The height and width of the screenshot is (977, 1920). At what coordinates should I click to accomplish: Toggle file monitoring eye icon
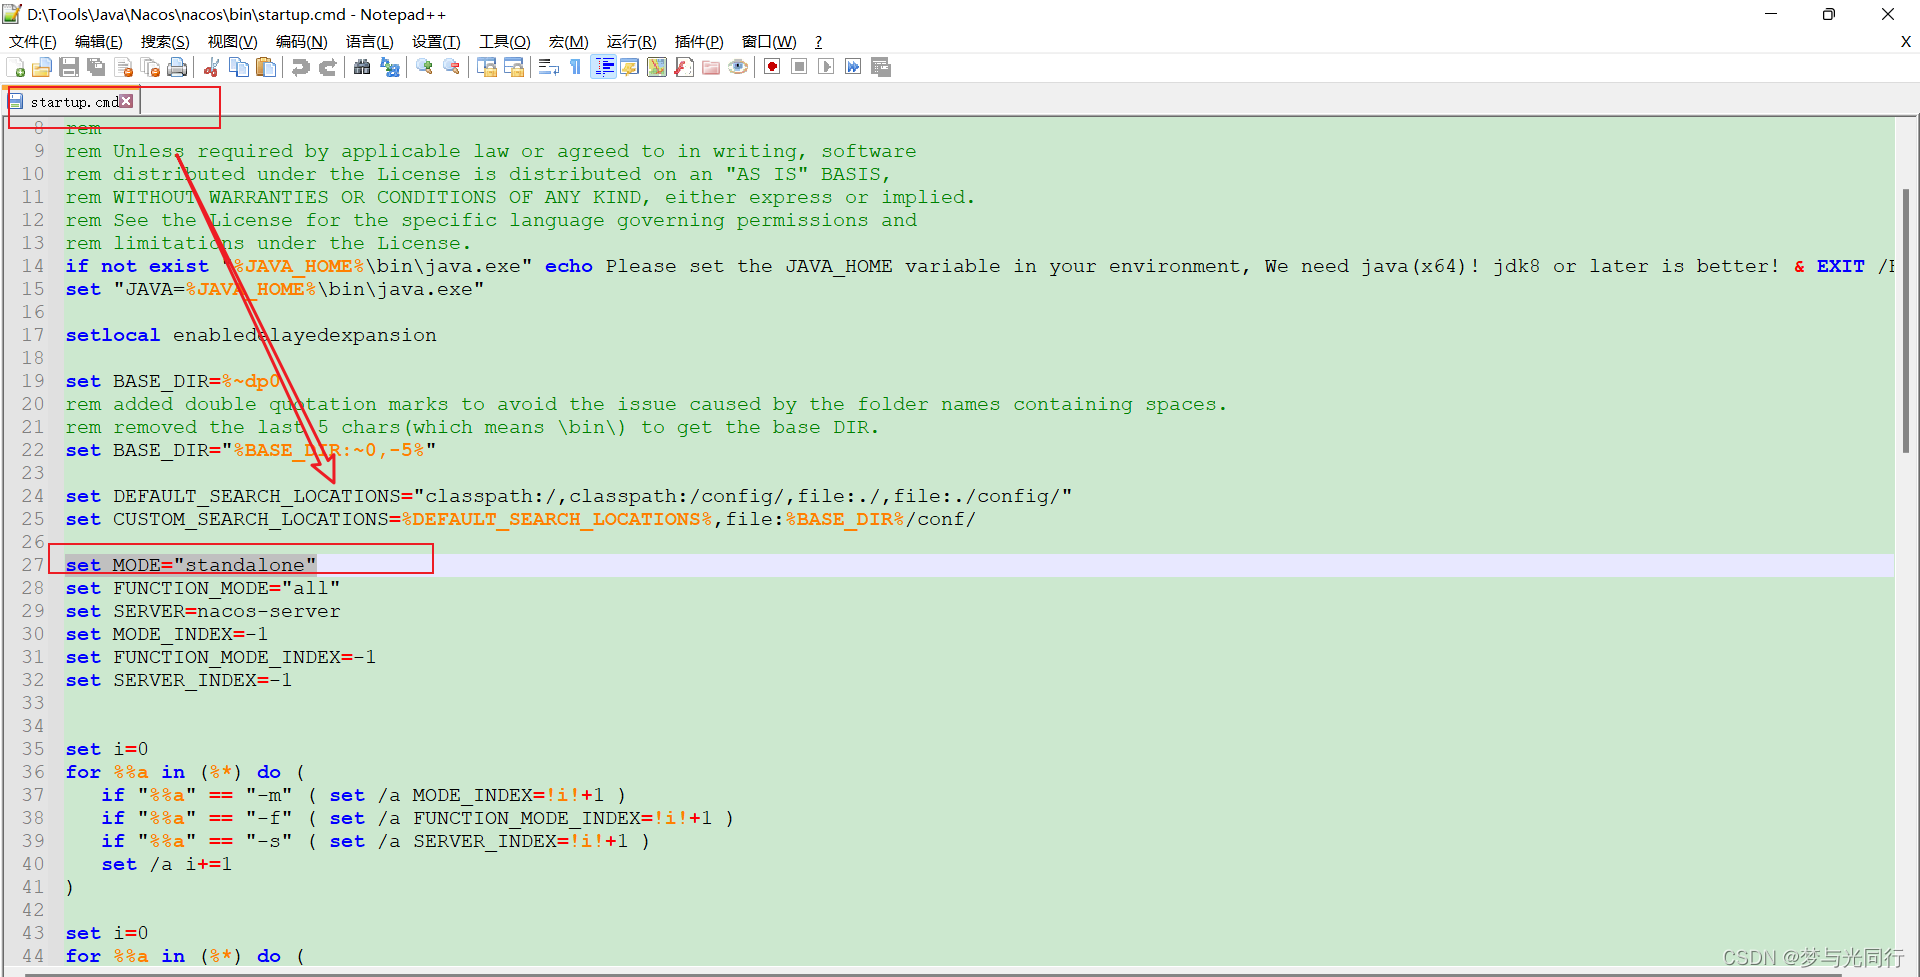[x=738, y=67]
